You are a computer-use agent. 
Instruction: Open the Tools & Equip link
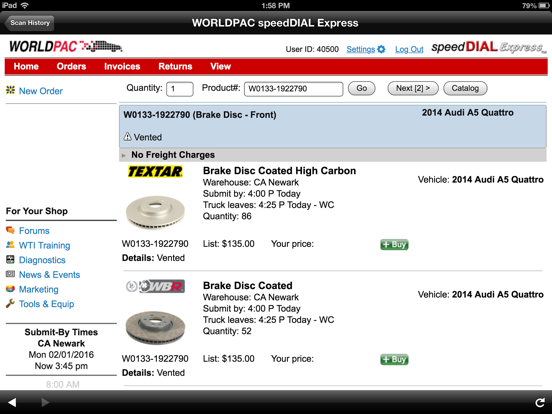click(x=46, y=304)
